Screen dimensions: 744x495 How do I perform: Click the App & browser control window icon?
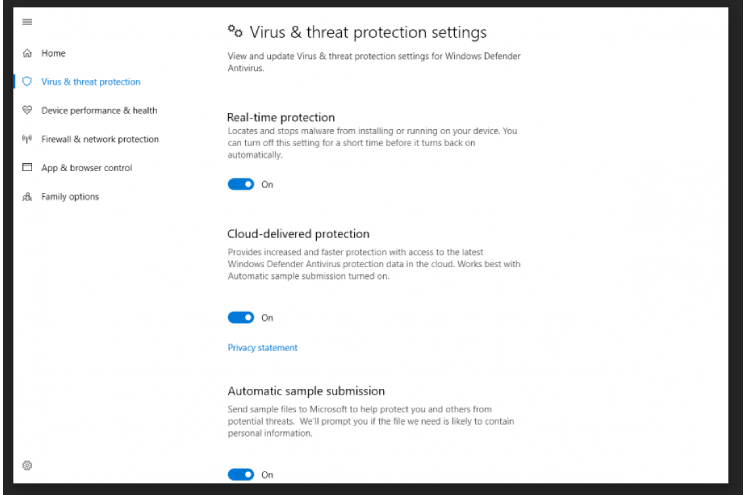point(26,168)
